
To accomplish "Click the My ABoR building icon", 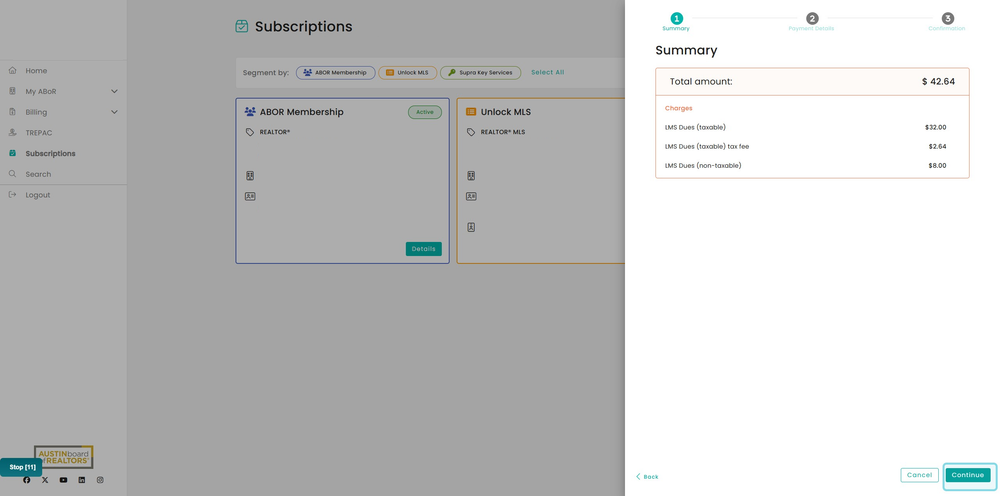I will pyautogui.click(x=12, y=91).
